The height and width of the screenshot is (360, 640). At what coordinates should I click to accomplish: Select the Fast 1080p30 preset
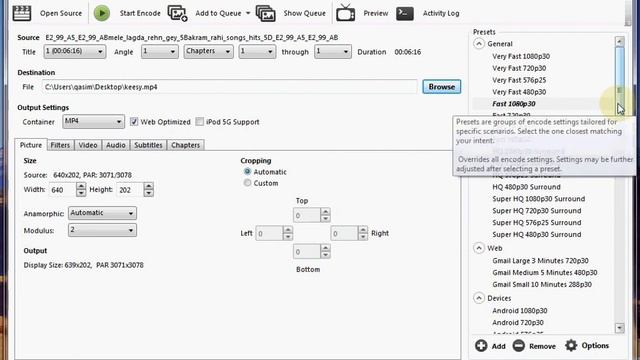click(x=514, y=104)
